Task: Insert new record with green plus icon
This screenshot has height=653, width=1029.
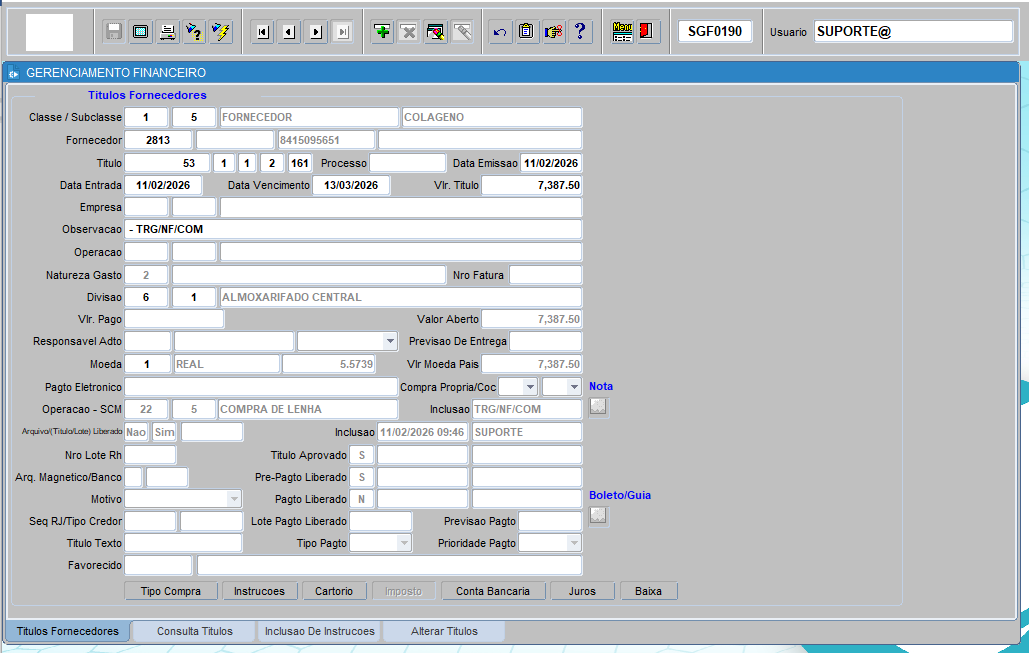Action: coord(381,32)
